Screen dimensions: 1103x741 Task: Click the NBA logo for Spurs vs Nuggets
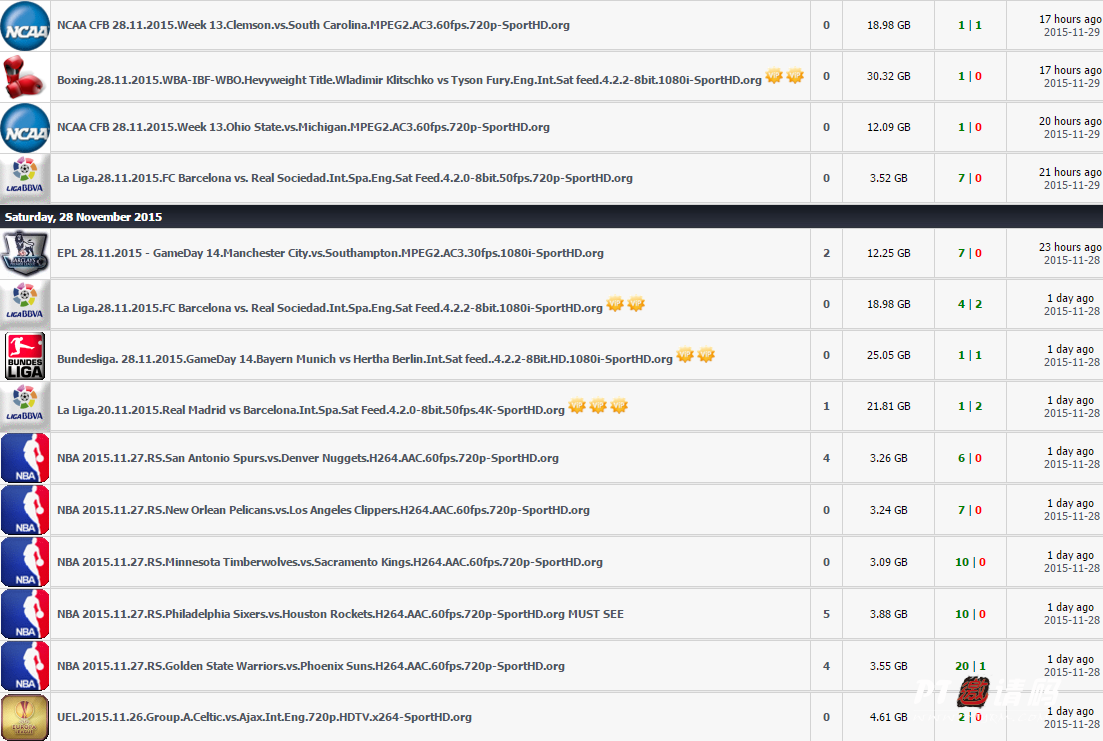point(25,457)
